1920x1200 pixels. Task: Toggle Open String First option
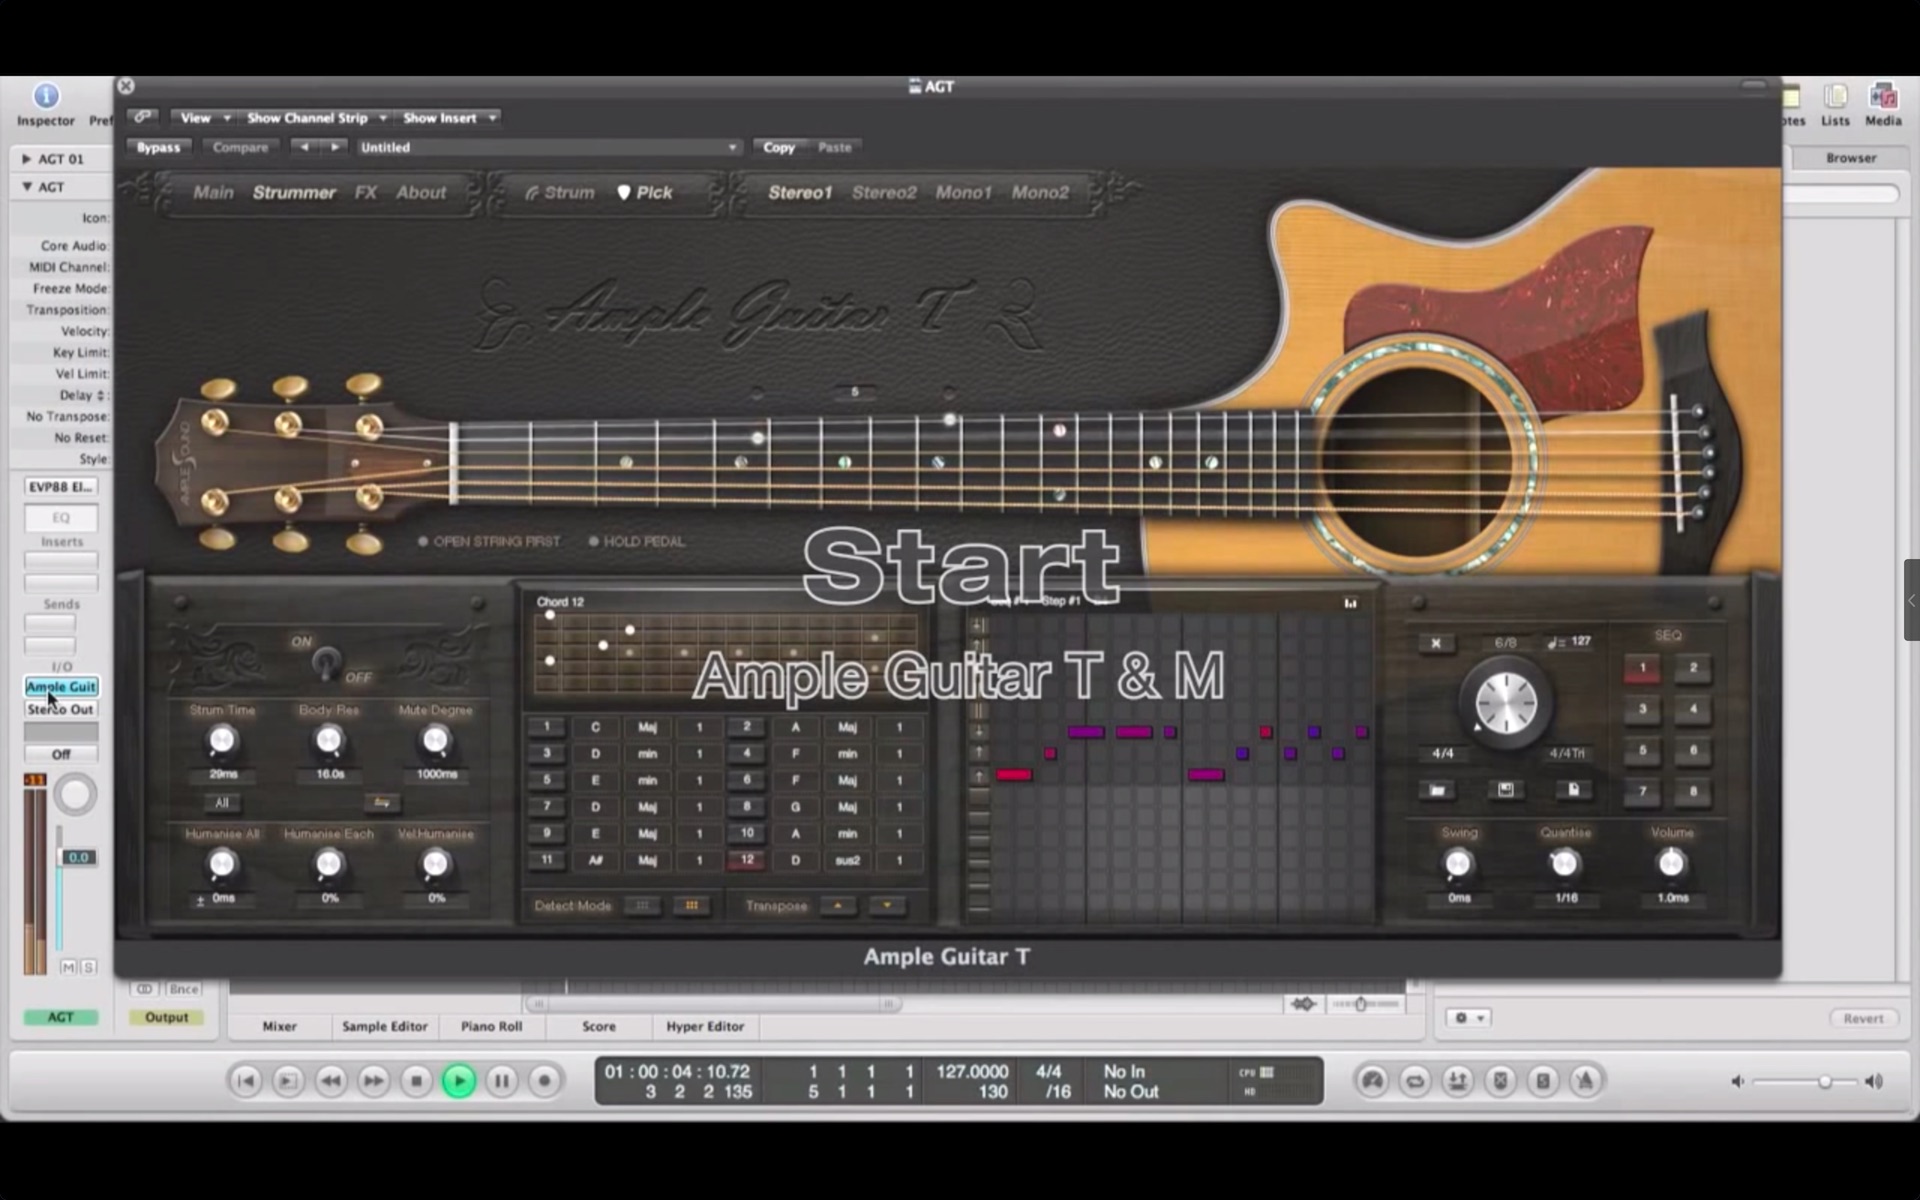pyautogui.click(x=488, y=541)
